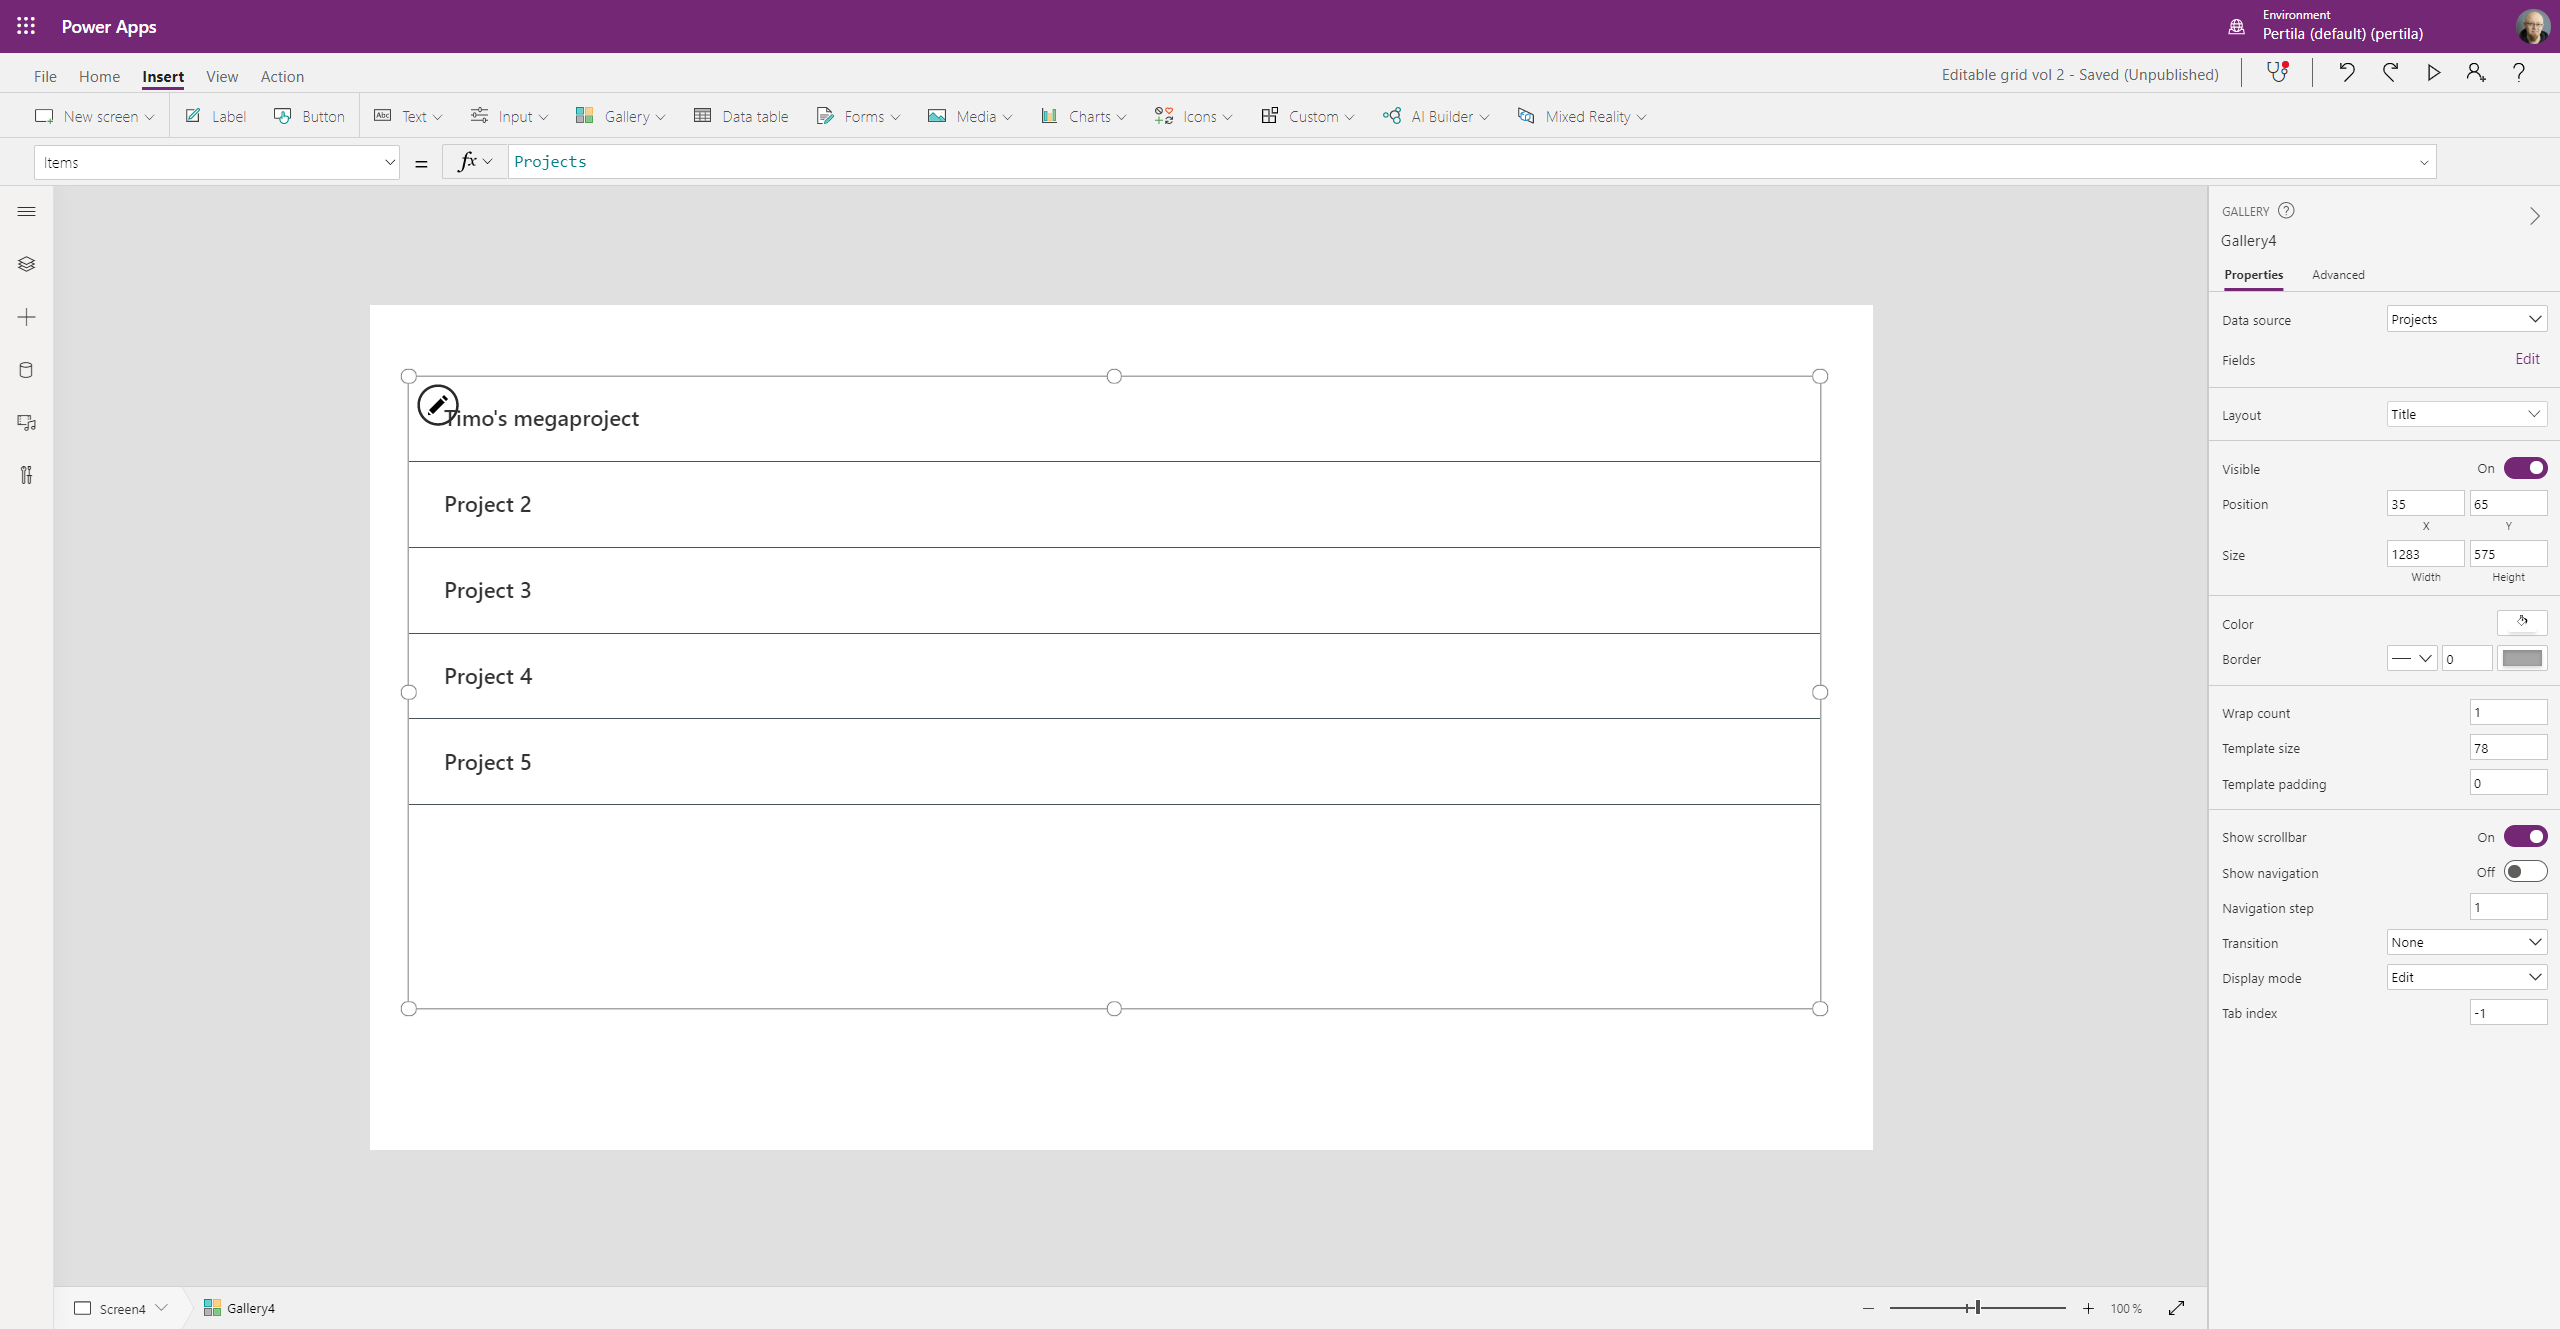The image size is (2560, 1329).
Task: Click the Template size input field
Action: point(2507,748)
